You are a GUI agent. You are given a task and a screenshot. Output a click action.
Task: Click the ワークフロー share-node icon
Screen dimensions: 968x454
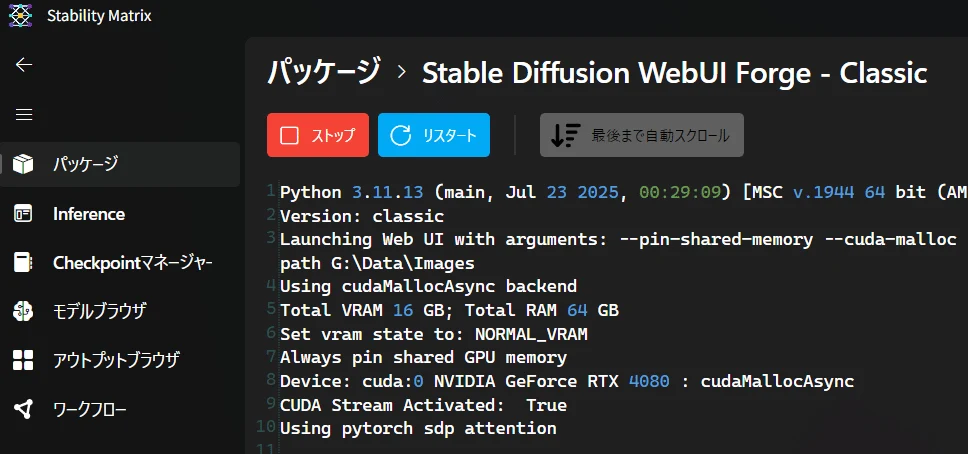point(23,409)
